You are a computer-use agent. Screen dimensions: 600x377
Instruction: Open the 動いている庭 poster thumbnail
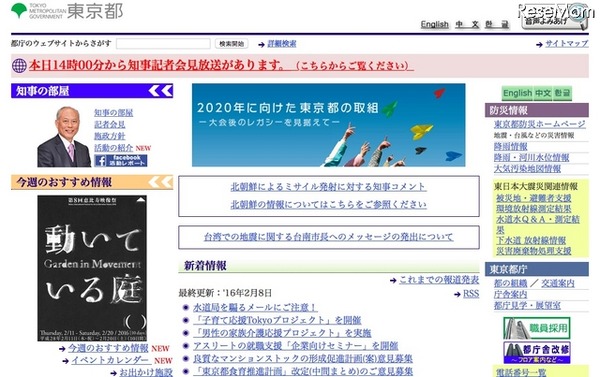92,268
